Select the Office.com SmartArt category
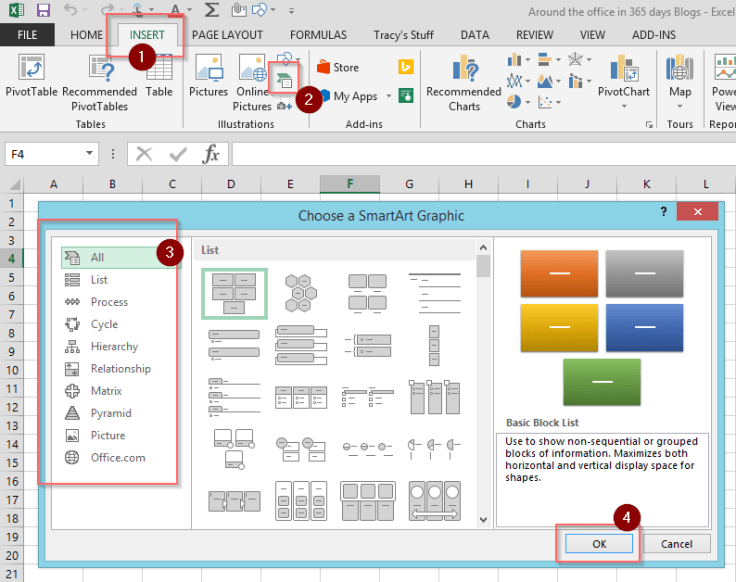This screenshot has height=582, width=736. click(118, 458)
